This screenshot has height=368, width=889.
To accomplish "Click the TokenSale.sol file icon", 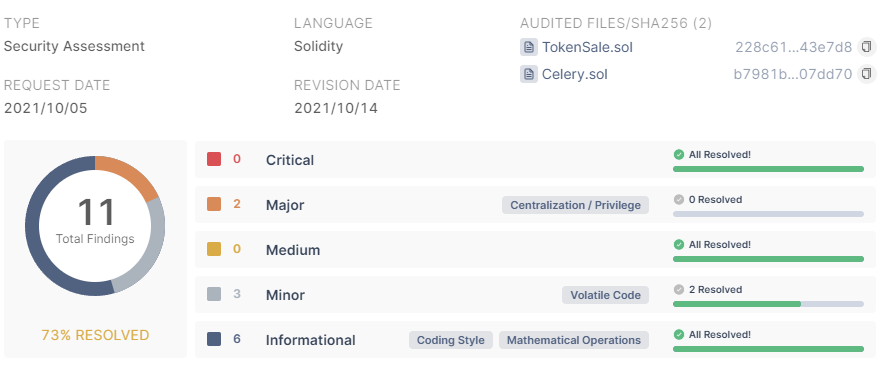I will coord(529,47).
